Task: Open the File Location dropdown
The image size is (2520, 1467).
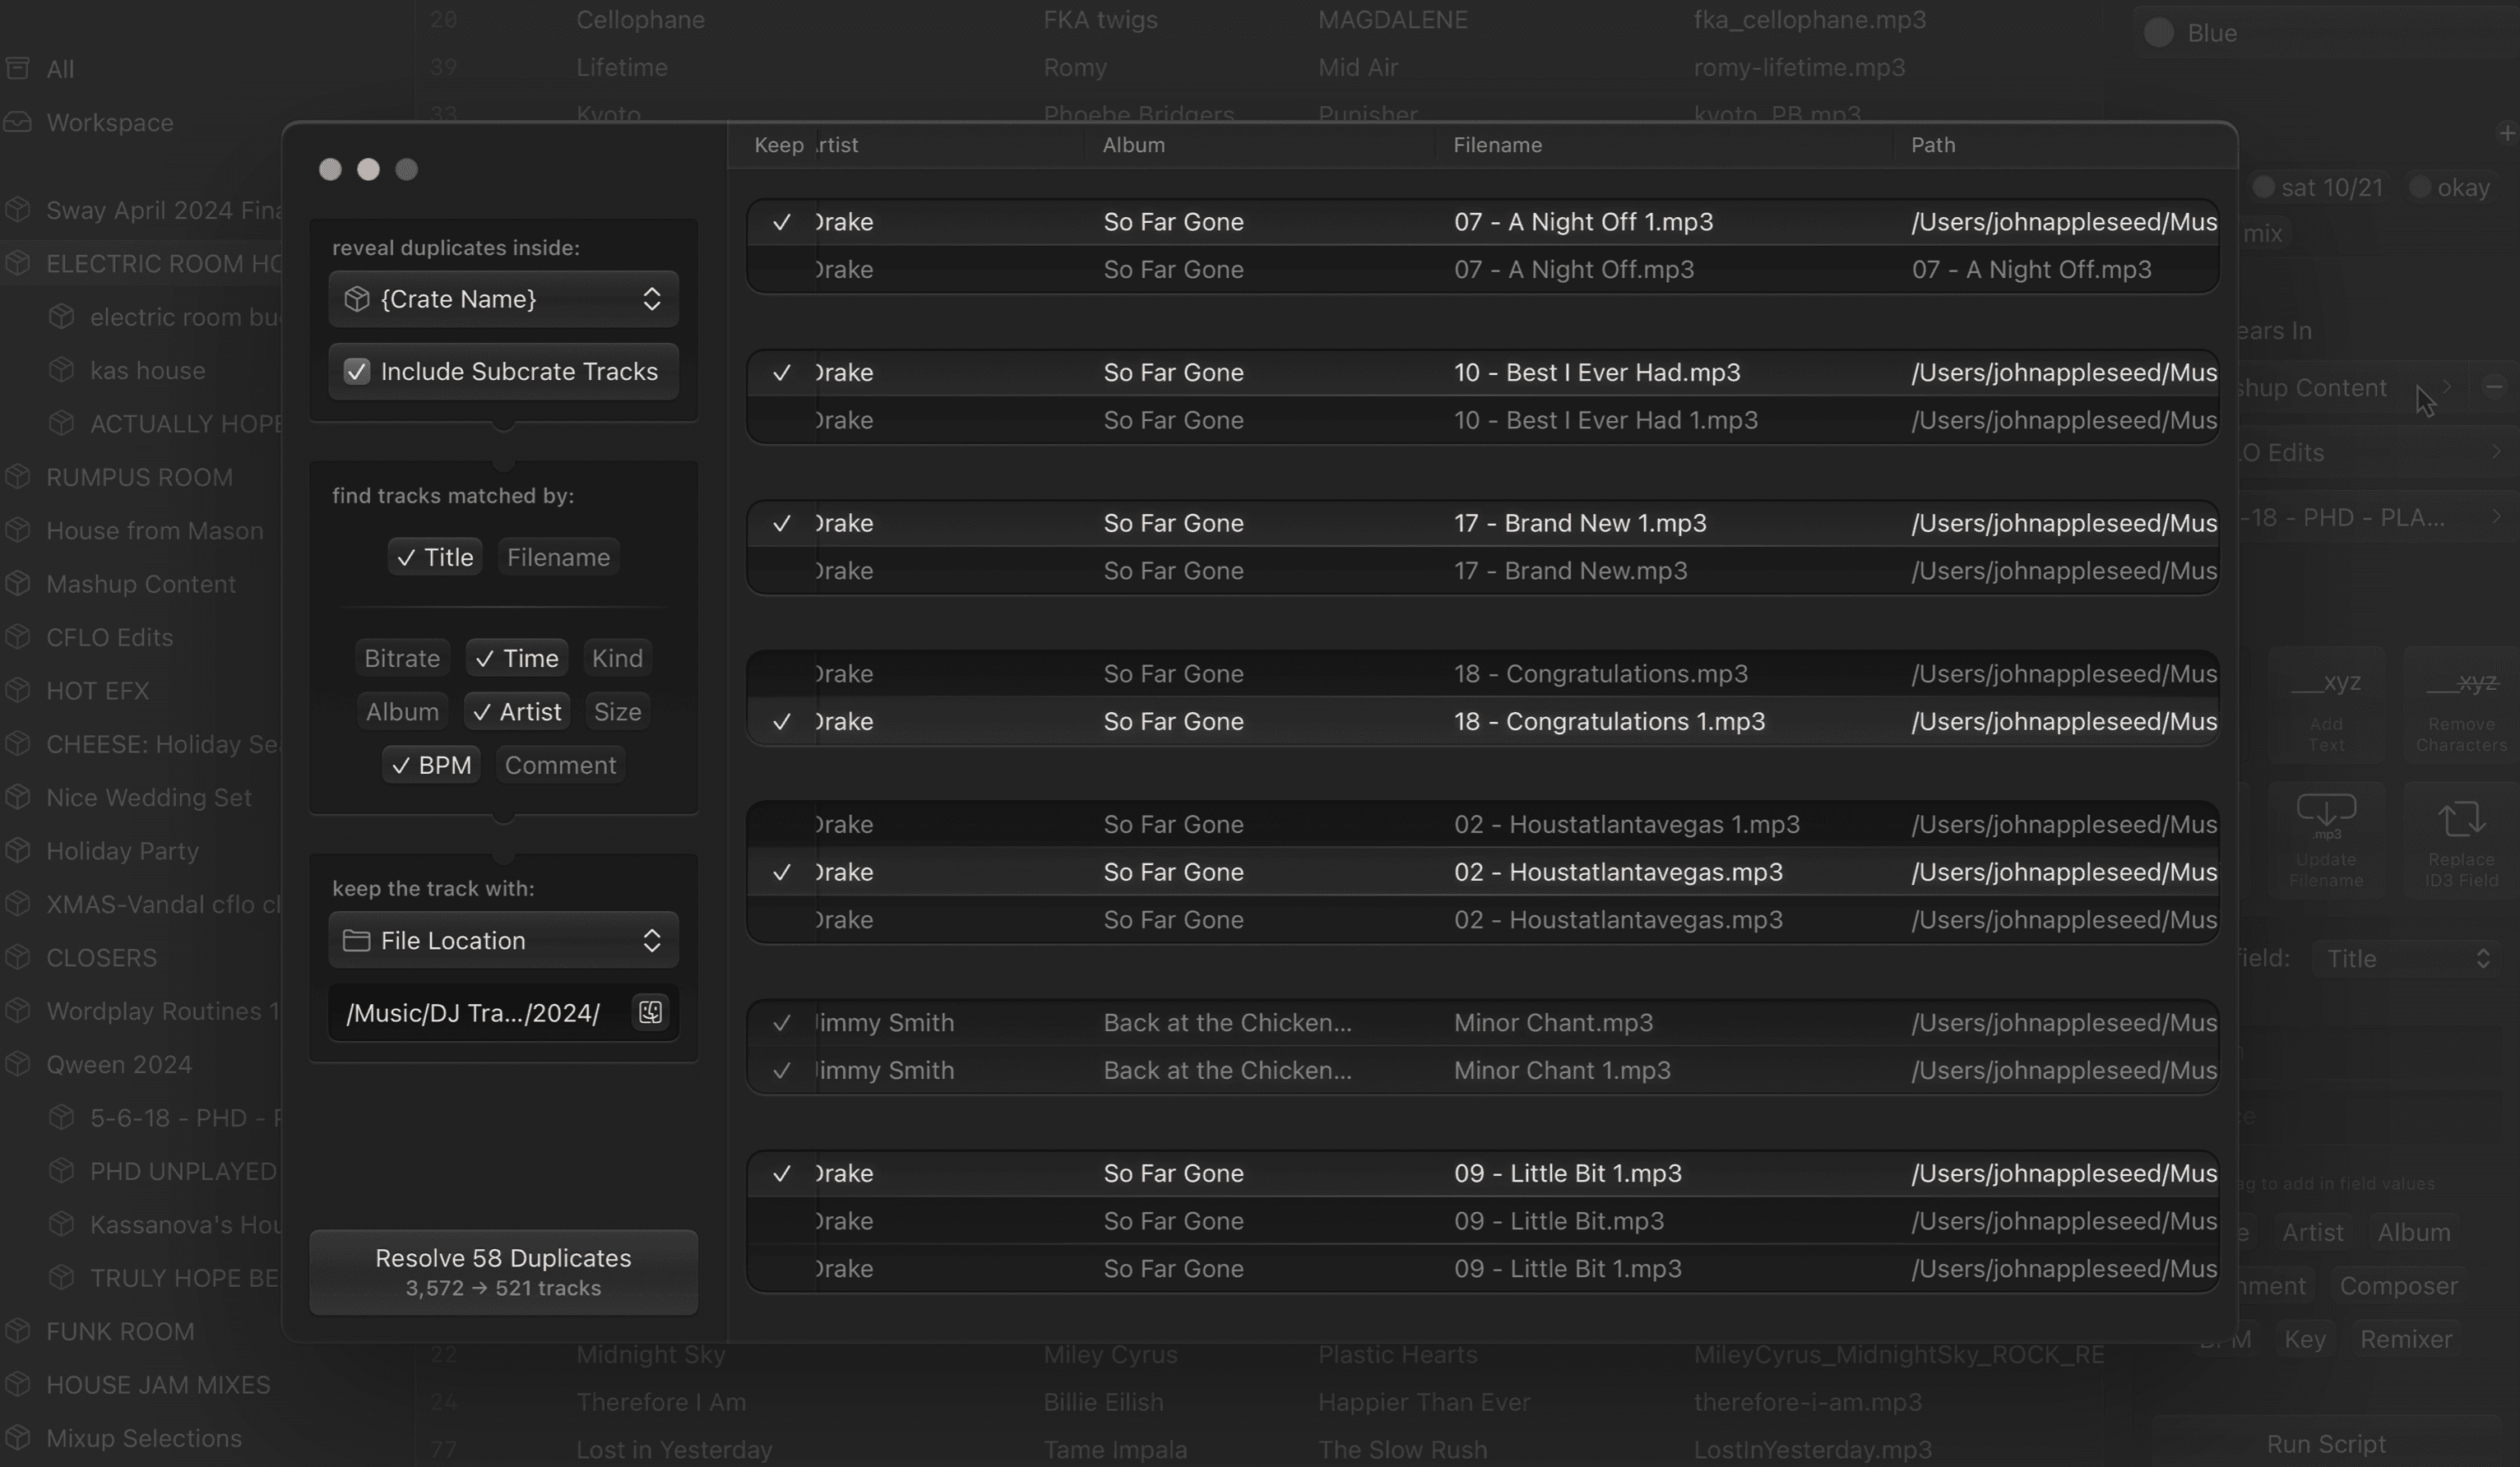Action: coord(503,940)
